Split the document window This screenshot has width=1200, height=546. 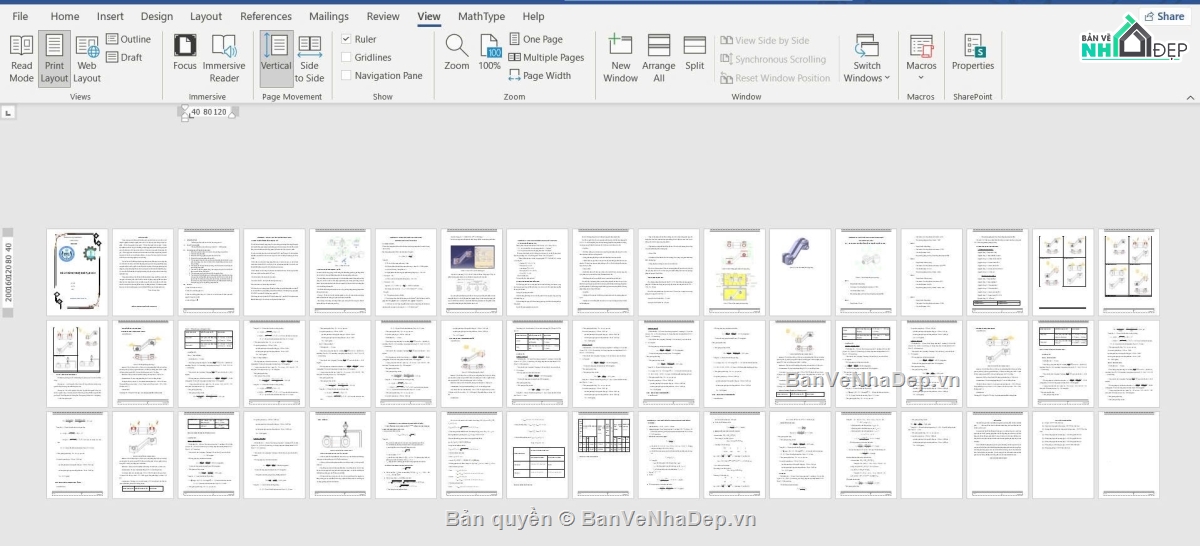tap(695, 52)
